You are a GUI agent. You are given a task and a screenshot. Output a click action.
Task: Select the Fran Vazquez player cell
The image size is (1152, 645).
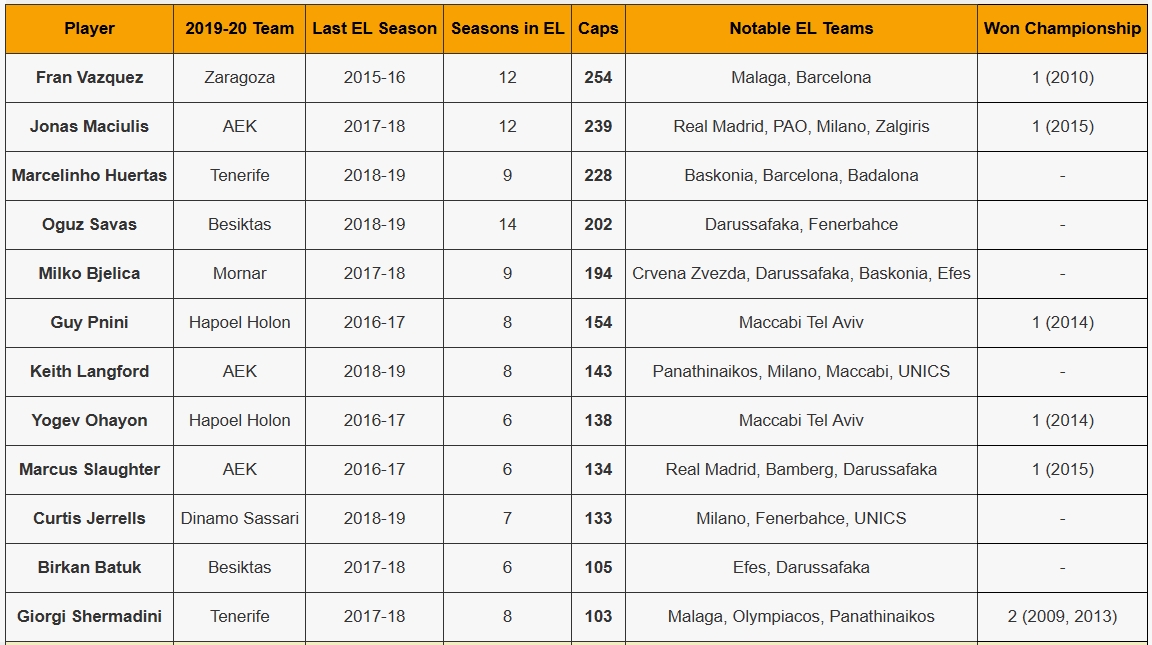click(89, 78)
